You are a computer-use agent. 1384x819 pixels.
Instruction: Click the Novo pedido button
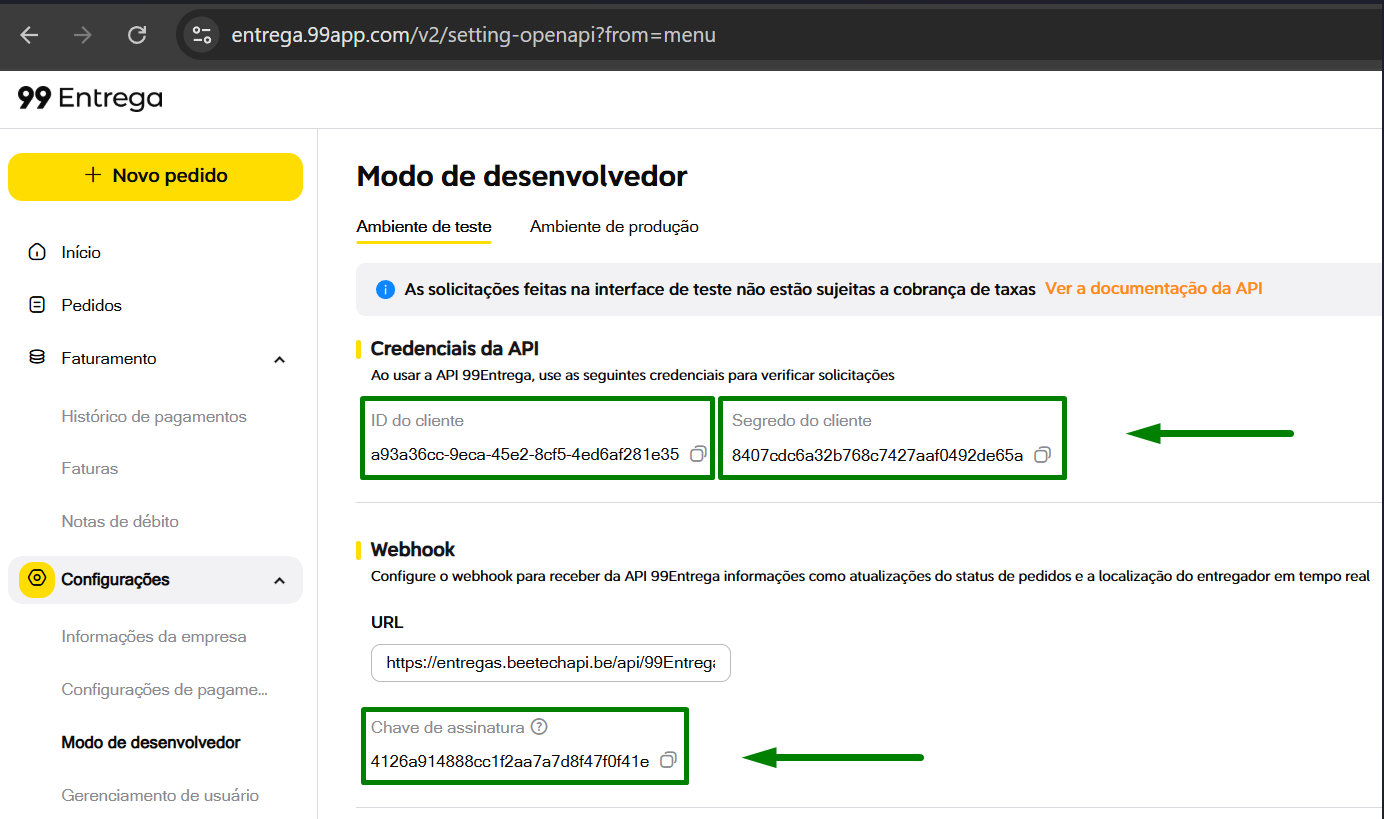[155, 176]
